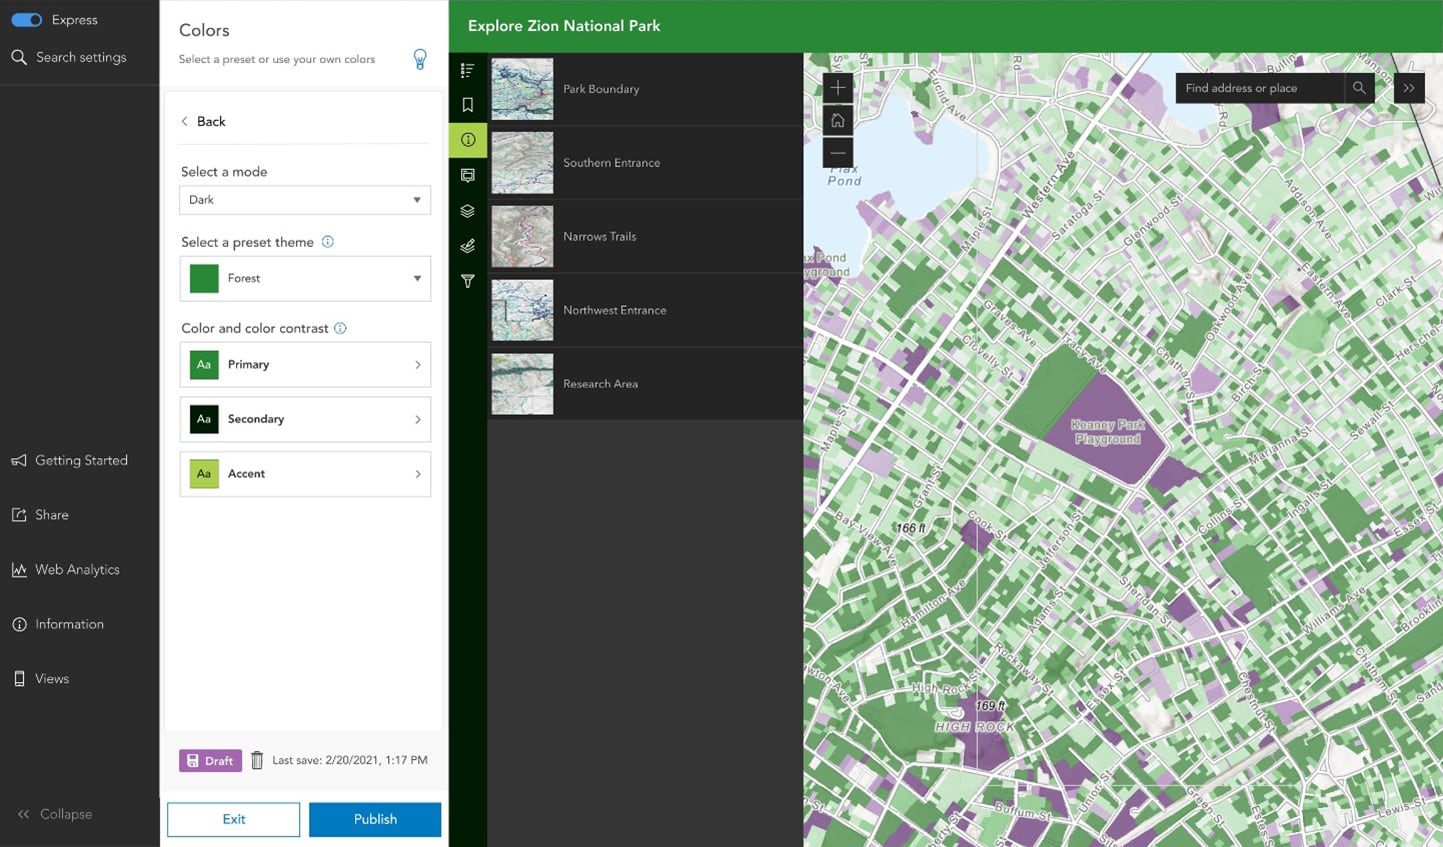
Task: Select the Southern Entrance thumbnail
Action: [x=522, y=163]
